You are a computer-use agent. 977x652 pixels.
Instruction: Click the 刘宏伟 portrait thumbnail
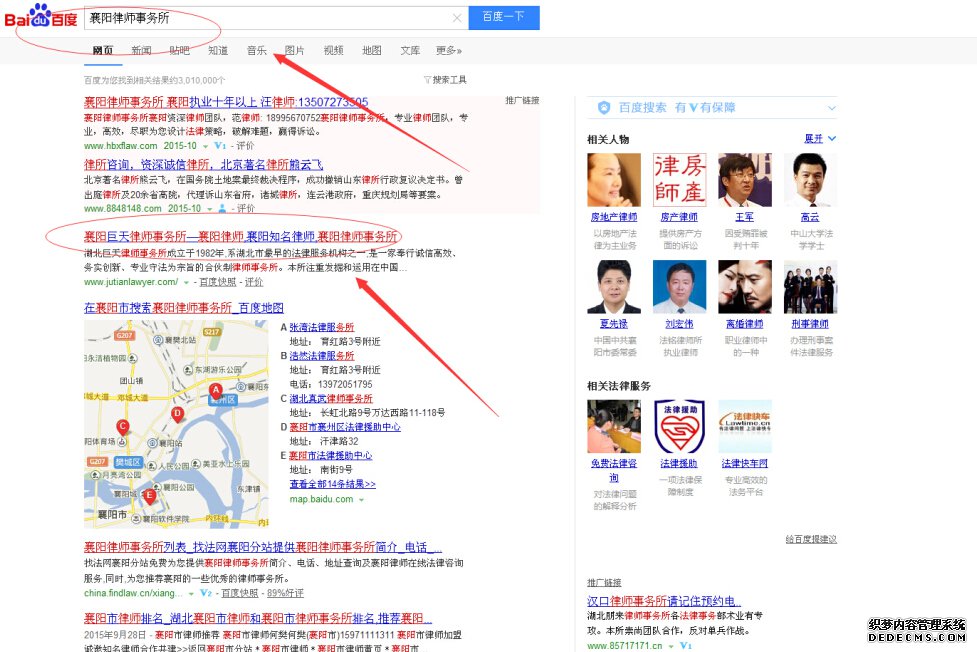point(679,287)
